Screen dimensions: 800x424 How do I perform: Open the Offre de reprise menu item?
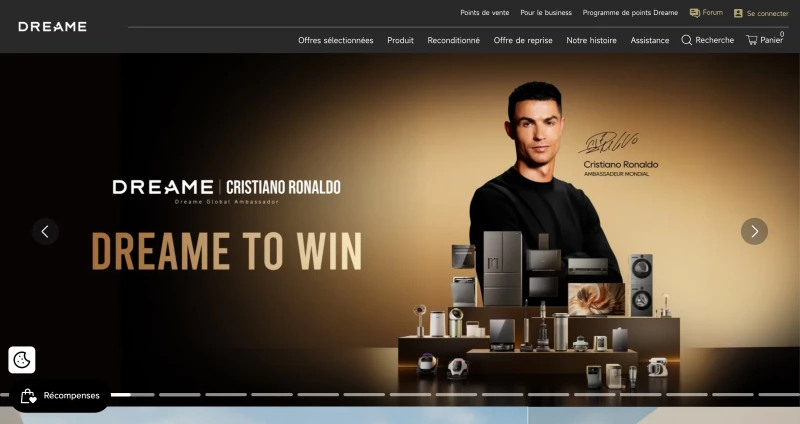click(x=523, y=40)
